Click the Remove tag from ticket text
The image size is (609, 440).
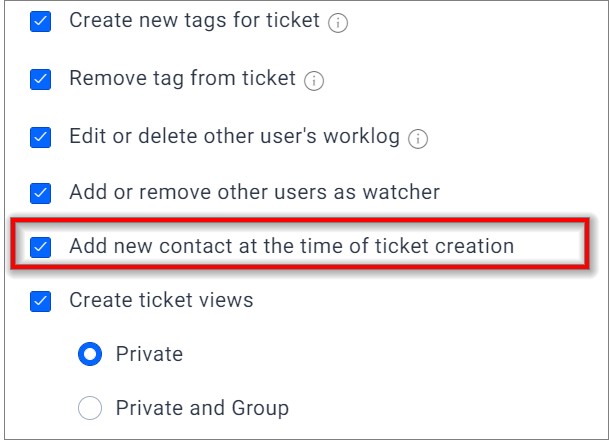(x=182, y=78)
